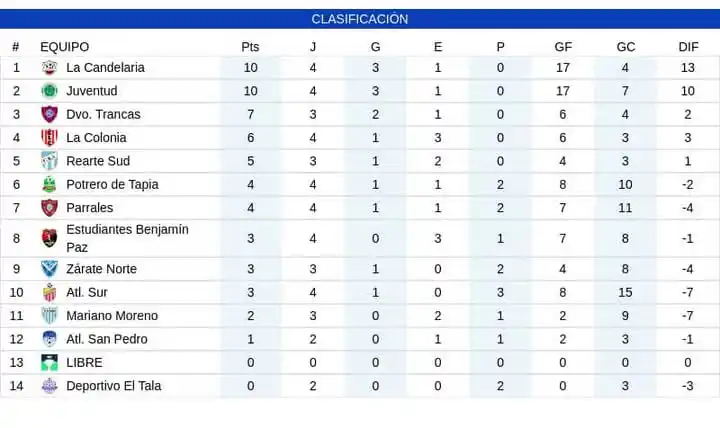Click Dvo. Trancas team crest icon
This screenshot has width=720, height=428.
click(49, 114)
